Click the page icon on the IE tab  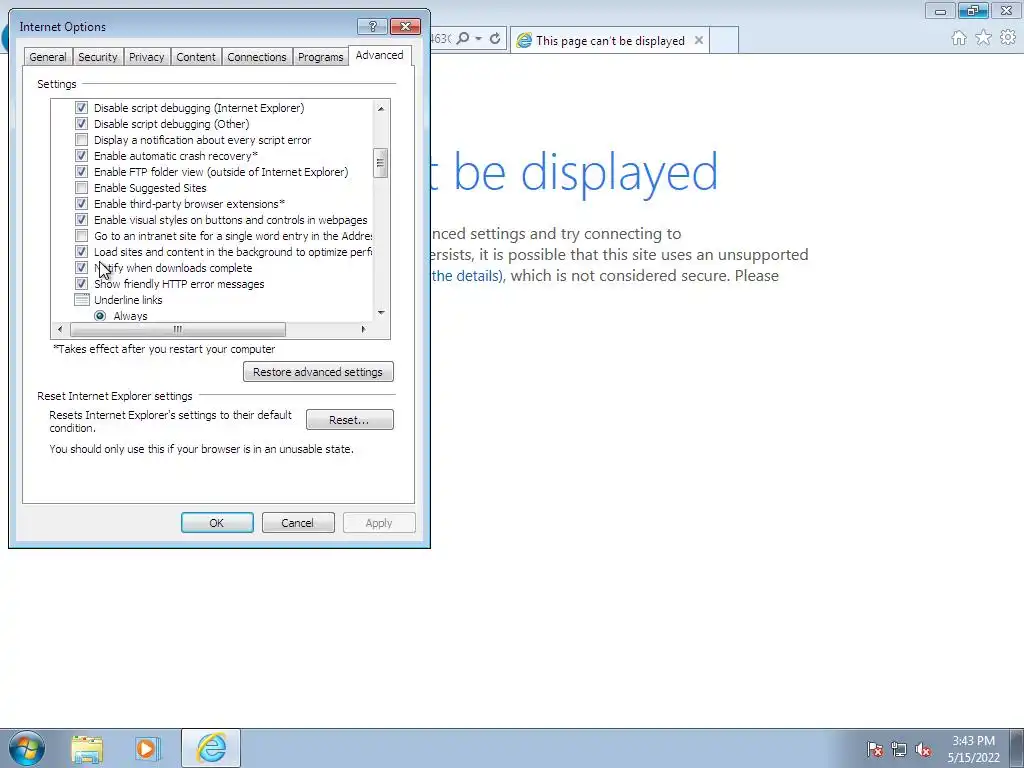pyautogui.click(x=524, y=40)
